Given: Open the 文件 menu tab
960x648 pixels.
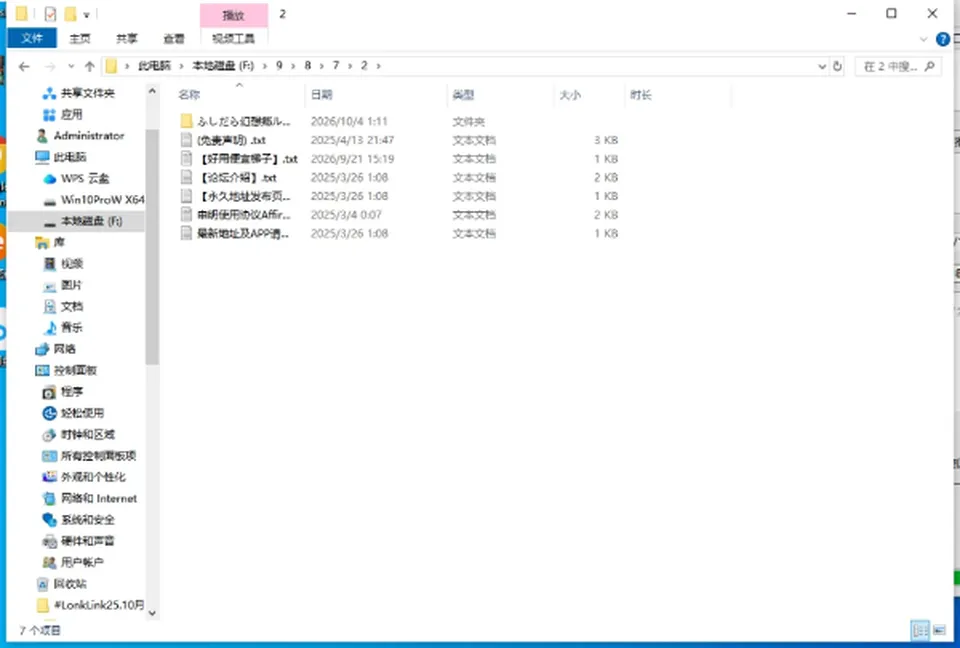Looking at the screenshot, I should [x=32, y=38].
